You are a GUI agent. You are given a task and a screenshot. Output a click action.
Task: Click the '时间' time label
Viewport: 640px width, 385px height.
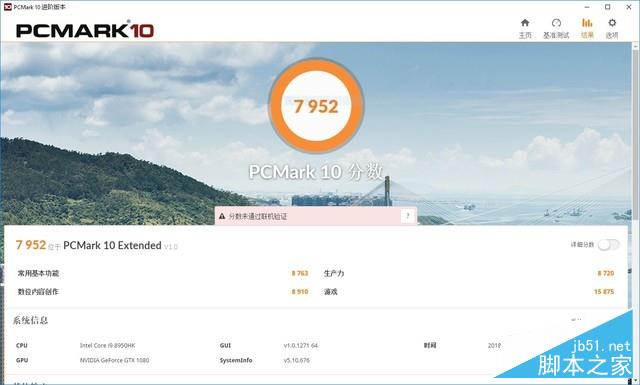coord(430,345)
